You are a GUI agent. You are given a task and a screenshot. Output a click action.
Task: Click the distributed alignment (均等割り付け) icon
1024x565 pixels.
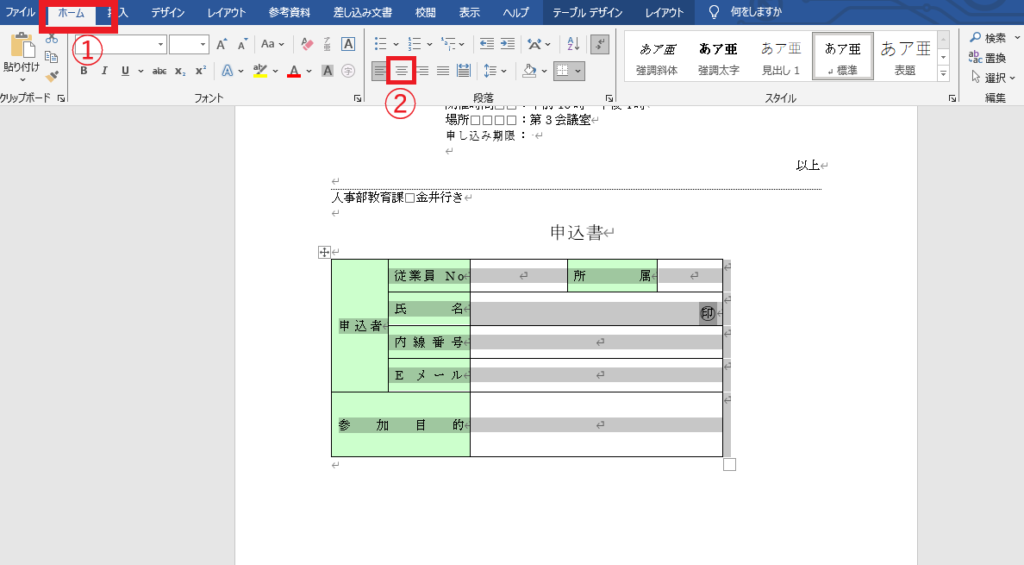pos(463,71)
